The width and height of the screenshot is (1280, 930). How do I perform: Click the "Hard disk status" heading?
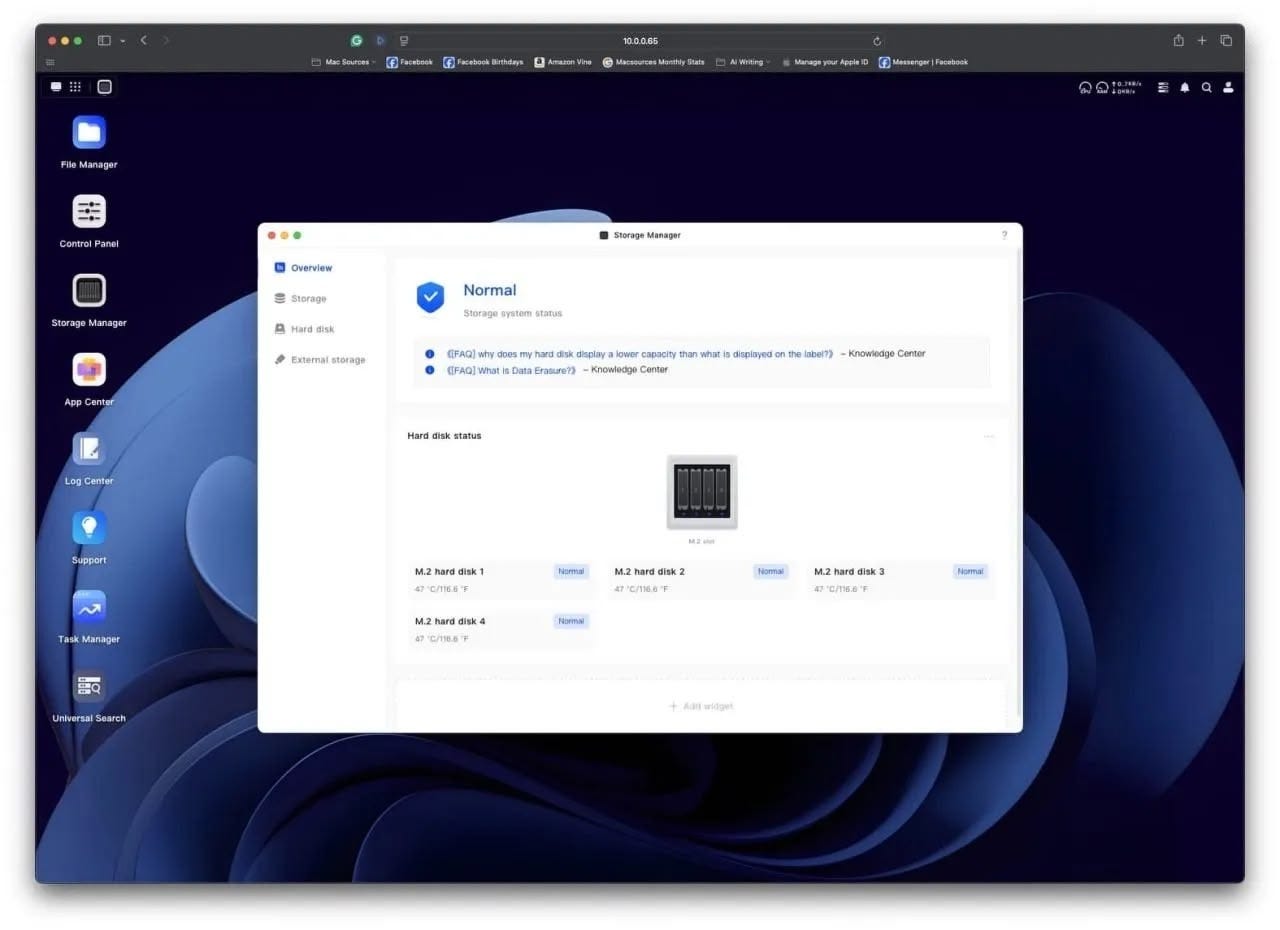click(x=444, y=436)
